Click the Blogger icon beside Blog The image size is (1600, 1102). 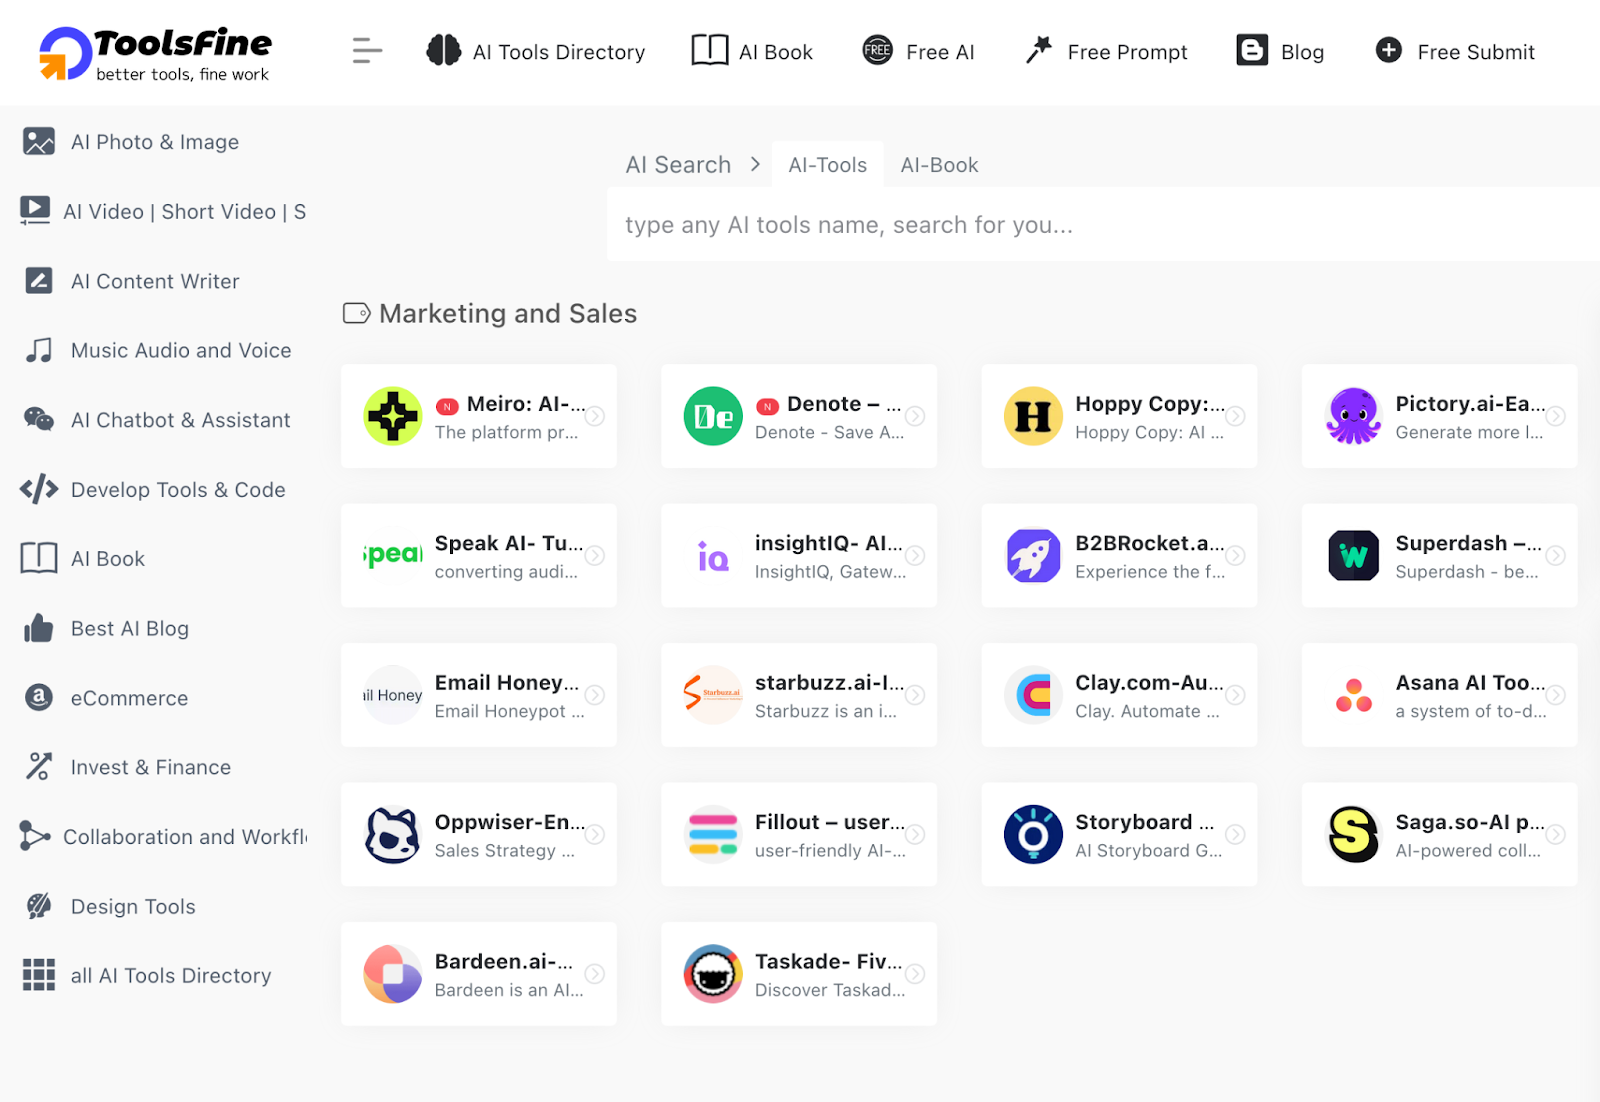point(1252,50)
